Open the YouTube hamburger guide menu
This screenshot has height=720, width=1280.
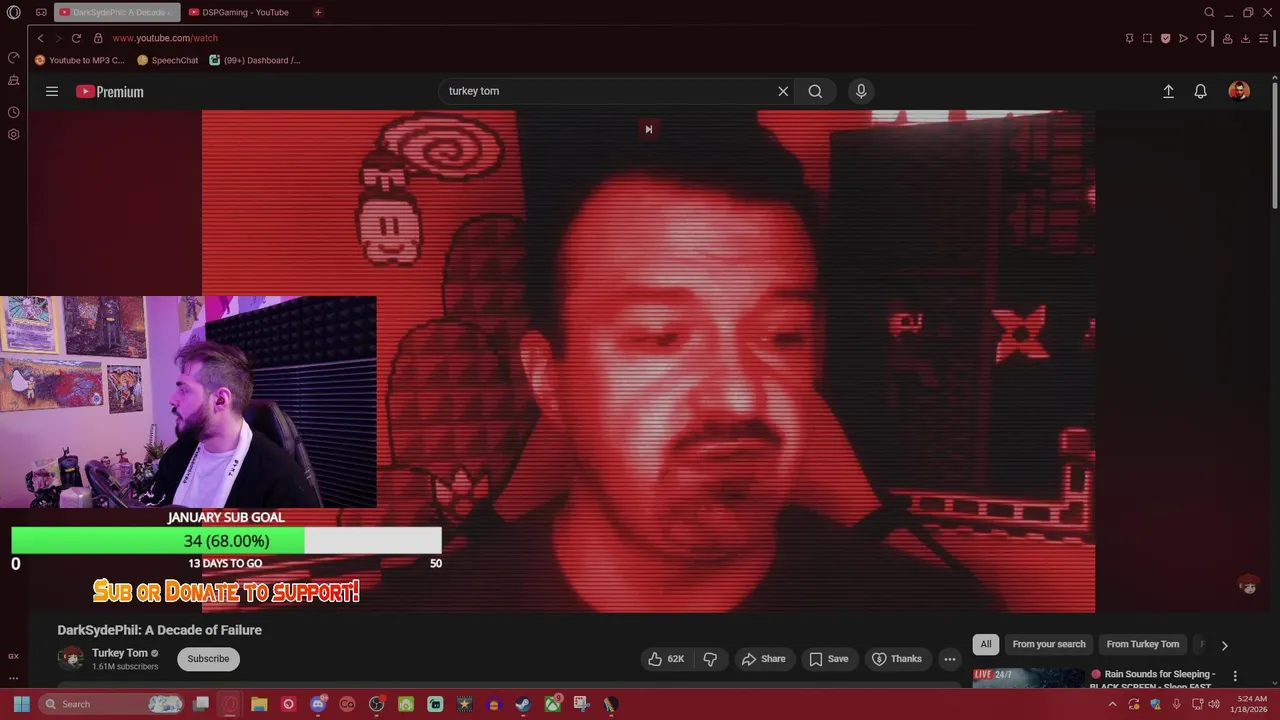[52, 91]
